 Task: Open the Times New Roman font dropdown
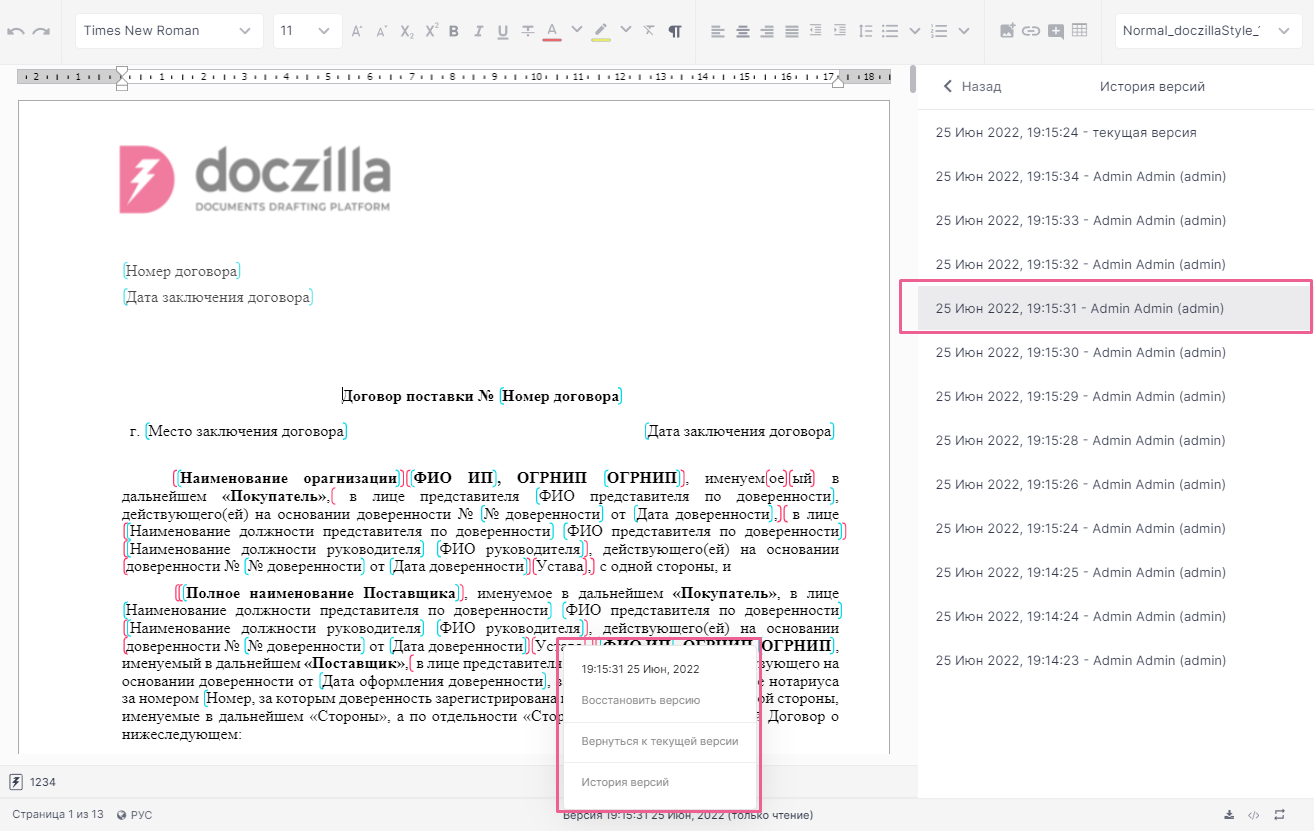coord(169,31)
